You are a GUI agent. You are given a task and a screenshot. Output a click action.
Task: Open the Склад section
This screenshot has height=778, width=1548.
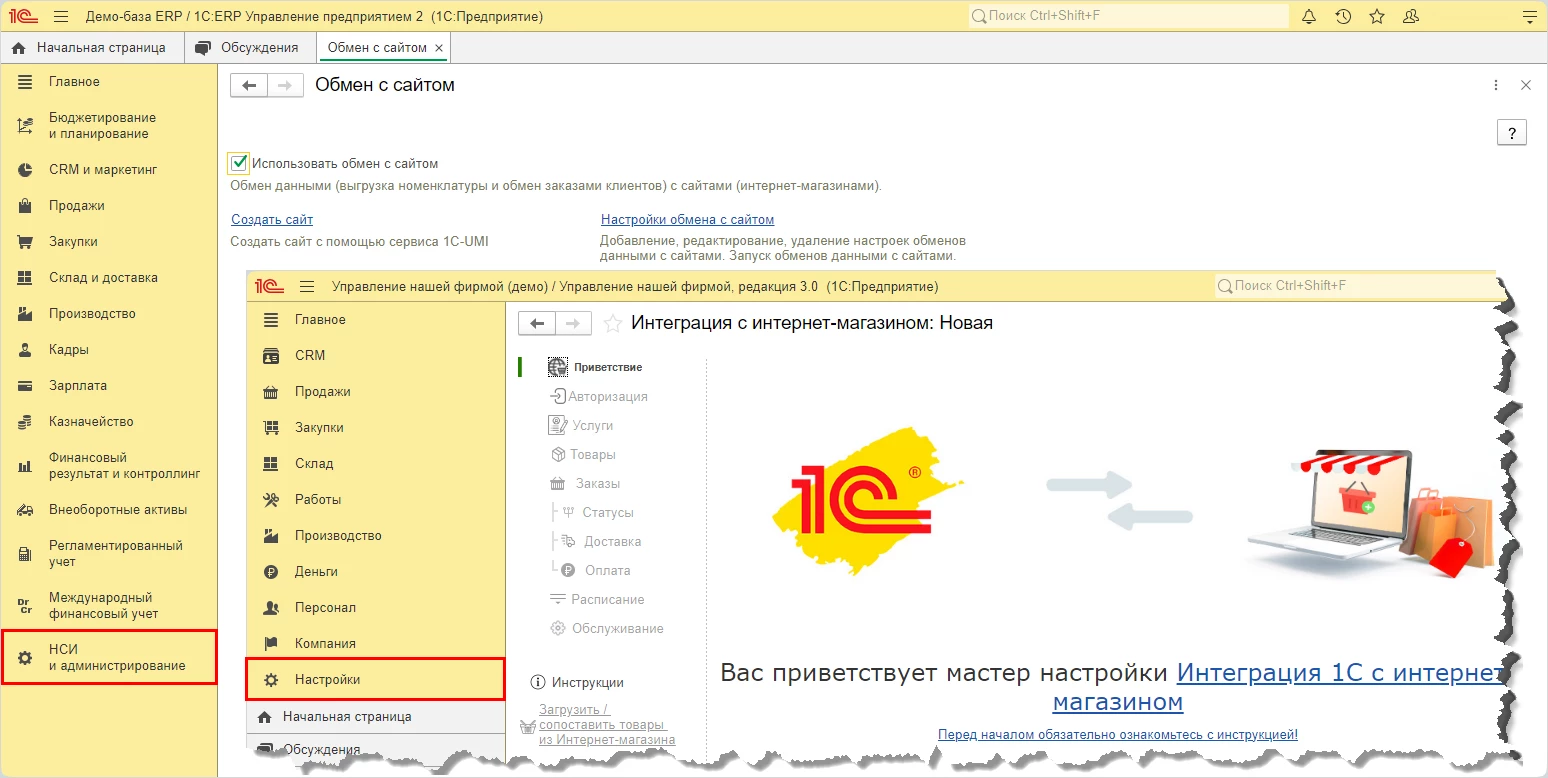coord(376,464)
